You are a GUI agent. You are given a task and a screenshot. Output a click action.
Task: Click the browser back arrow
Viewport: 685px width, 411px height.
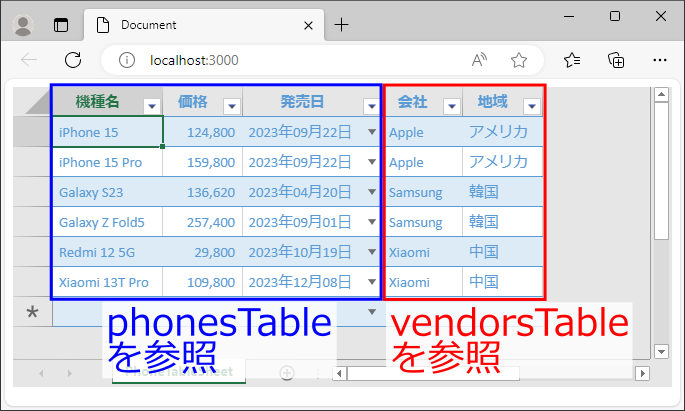click(29, 60)
